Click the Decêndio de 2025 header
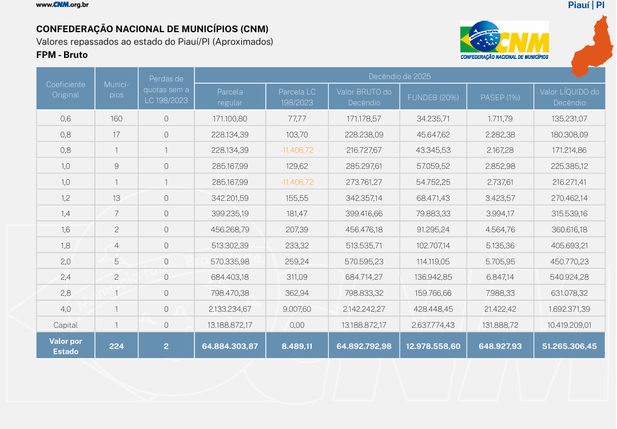 399,76
